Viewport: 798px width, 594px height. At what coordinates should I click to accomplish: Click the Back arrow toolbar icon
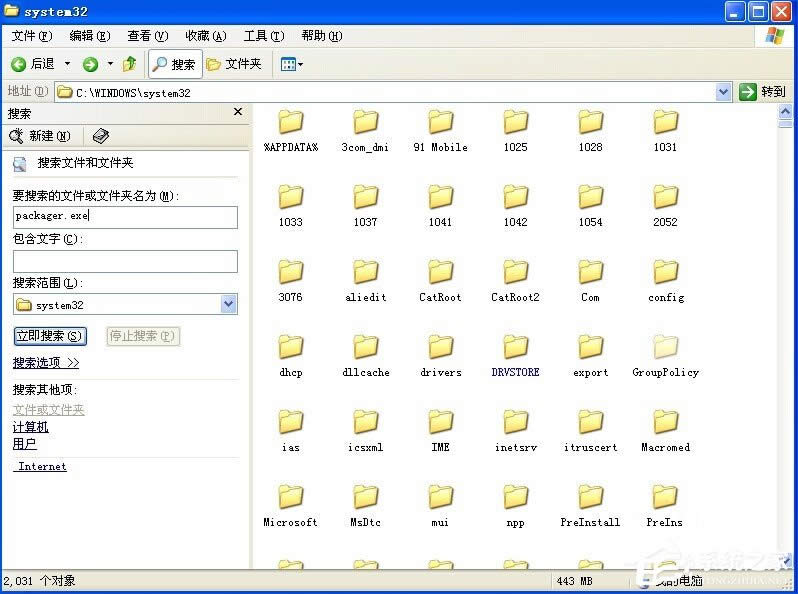tap(19, 64)
